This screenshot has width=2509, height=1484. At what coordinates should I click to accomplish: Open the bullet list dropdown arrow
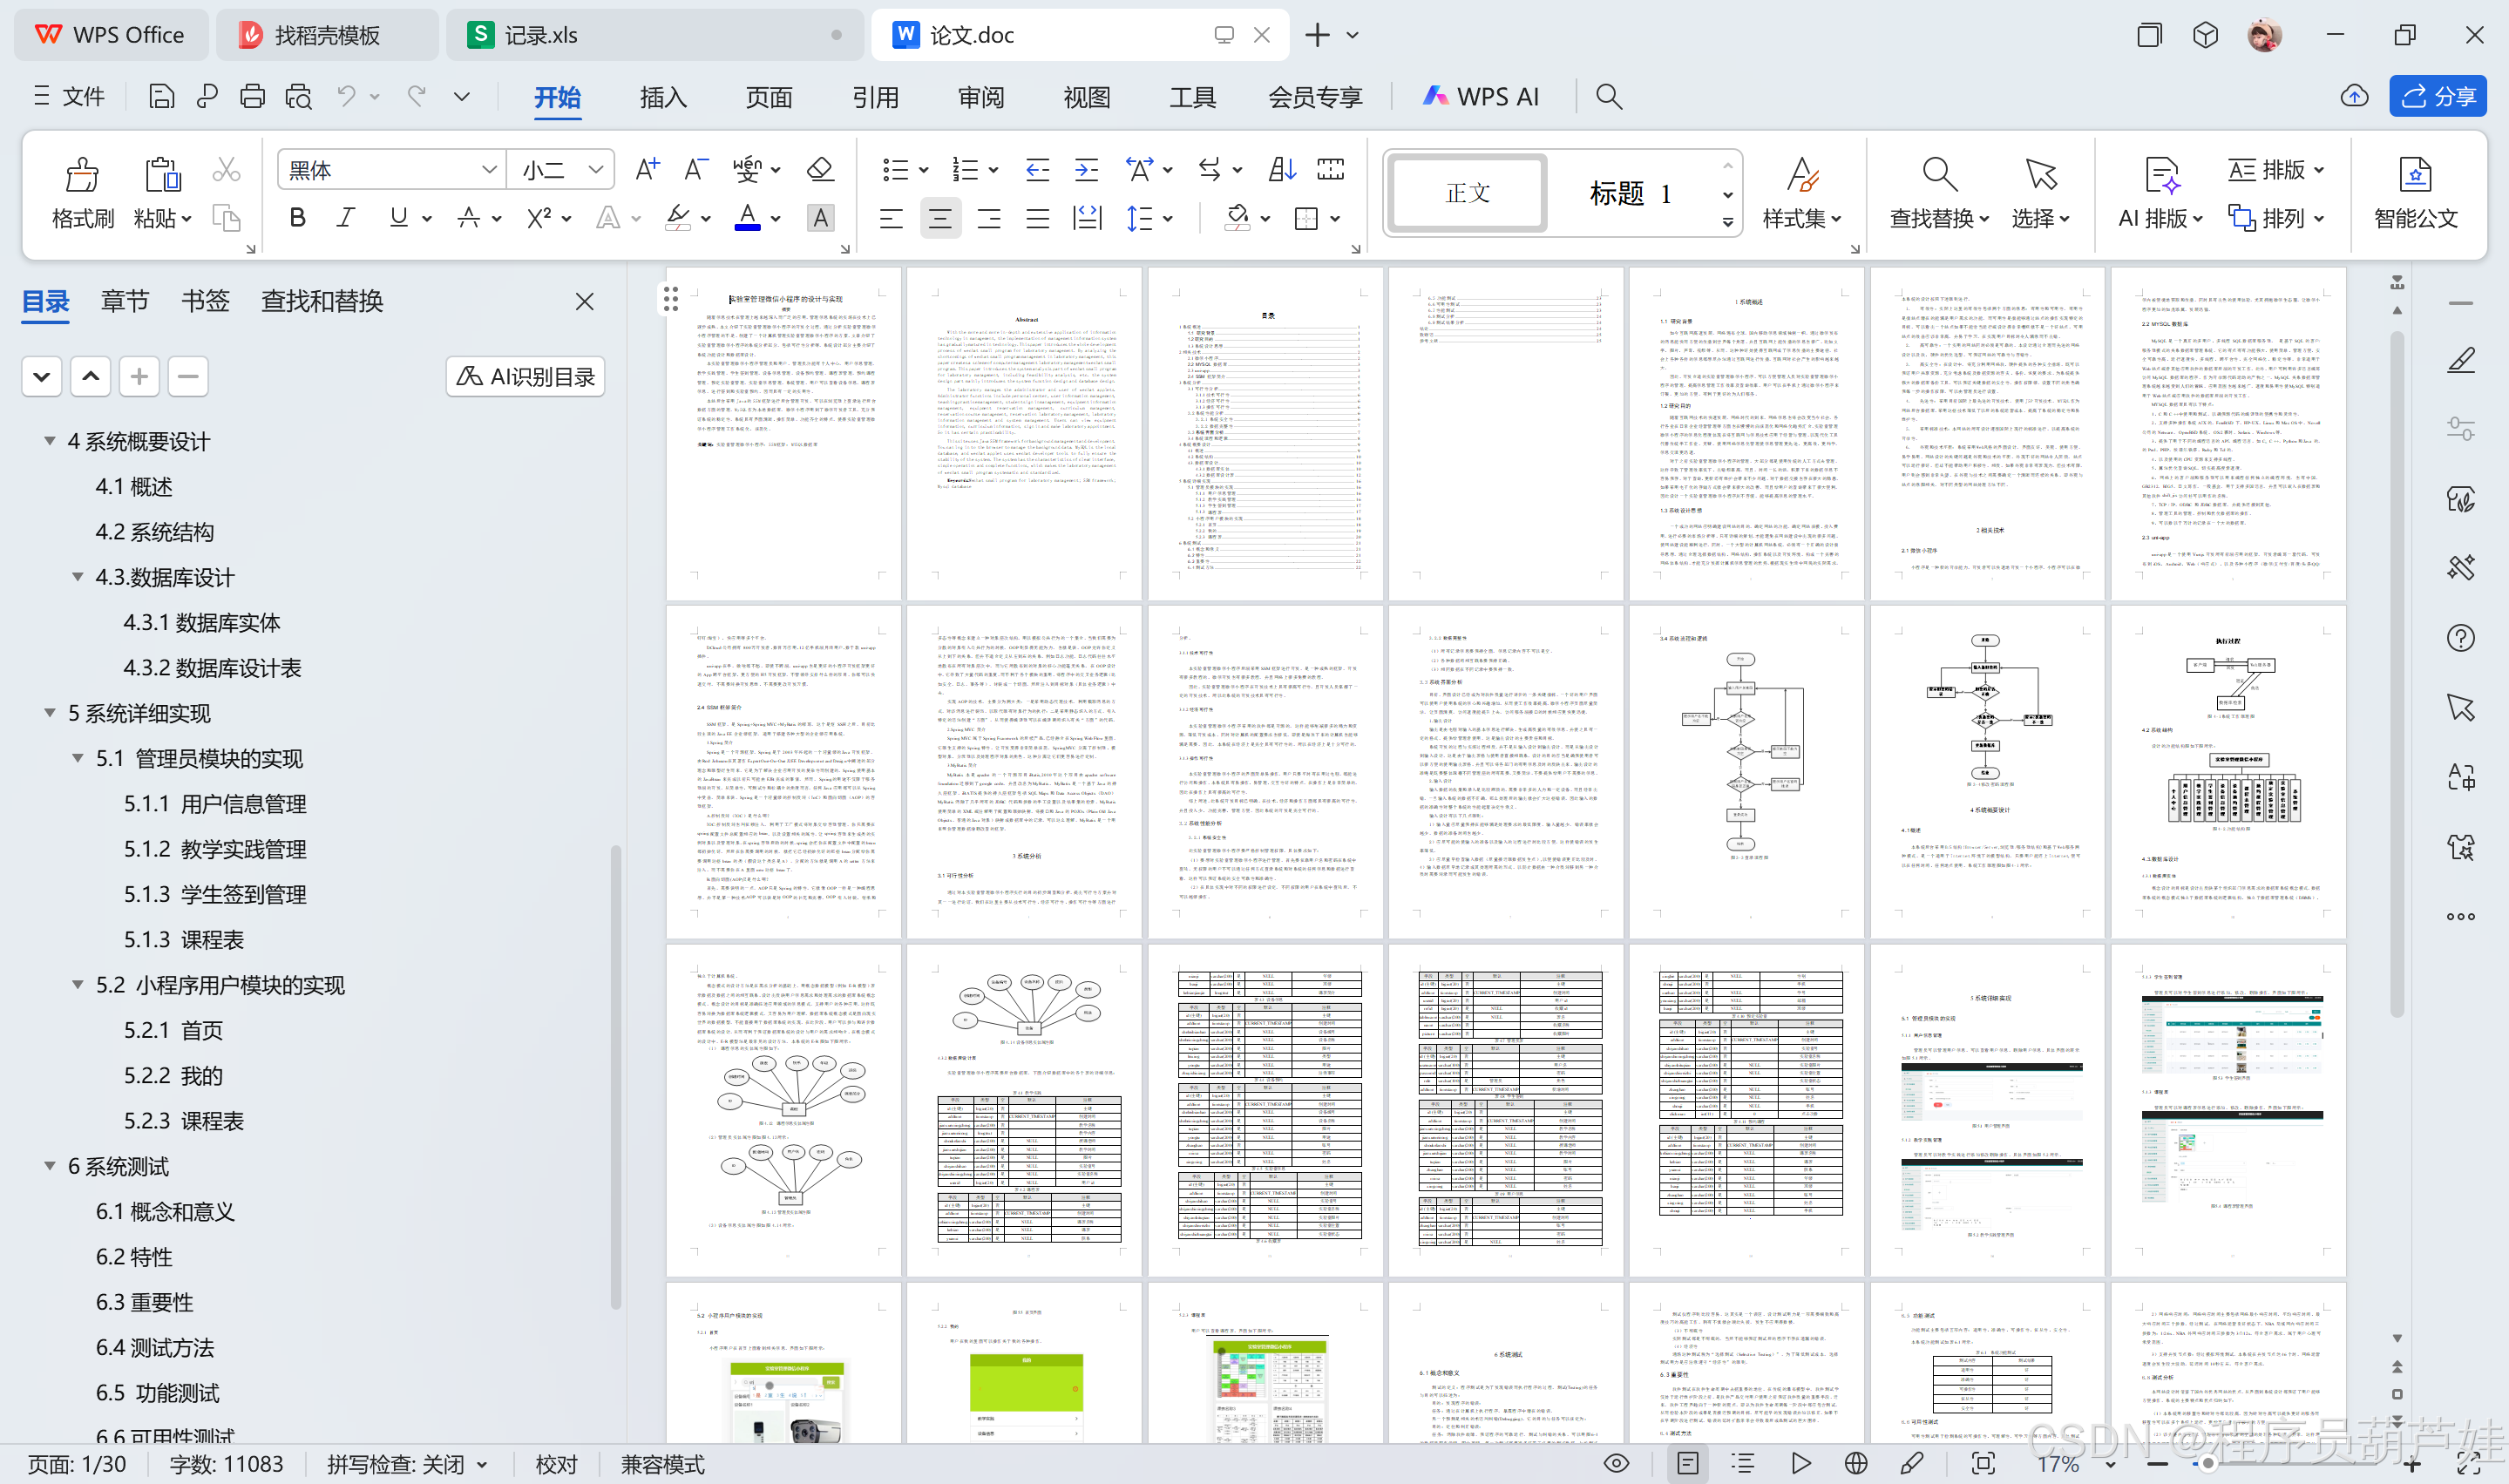923,170
